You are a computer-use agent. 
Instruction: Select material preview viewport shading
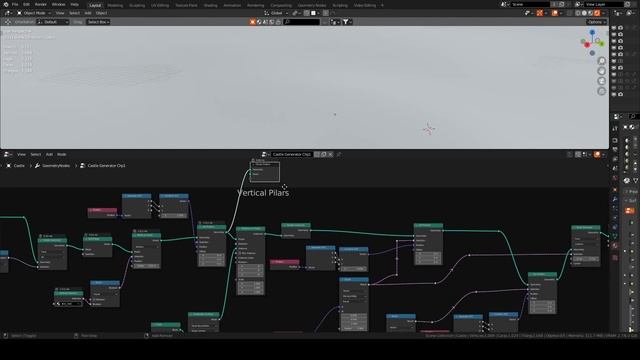(591, 13)
